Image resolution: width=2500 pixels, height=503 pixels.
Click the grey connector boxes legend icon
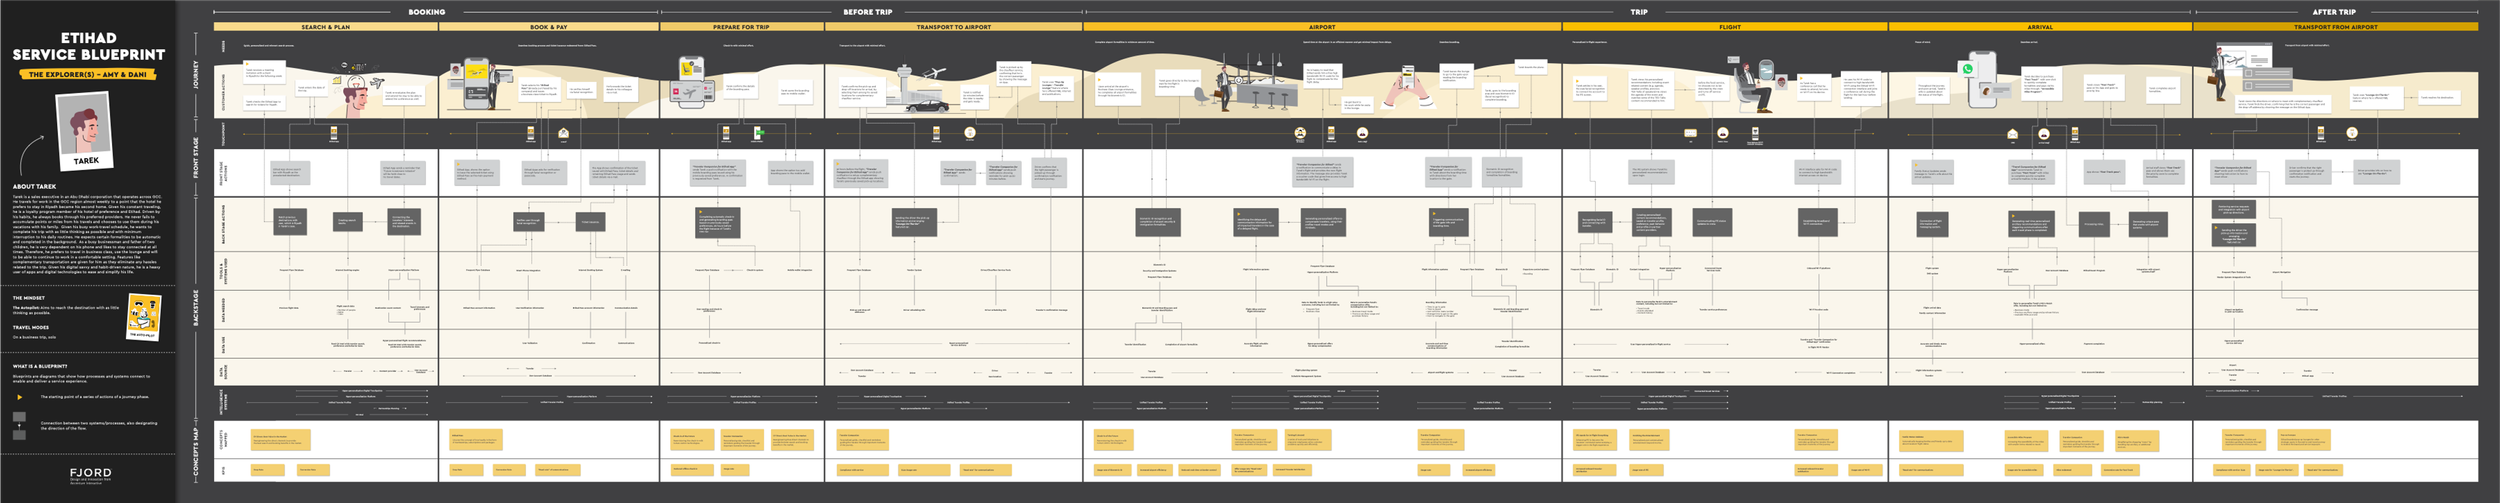click(x=19, y=425)
